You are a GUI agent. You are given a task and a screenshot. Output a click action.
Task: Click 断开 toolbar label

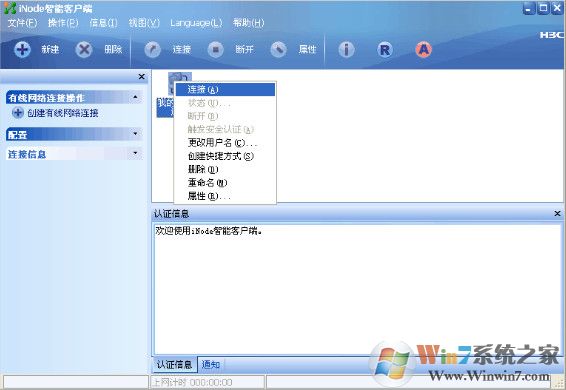pos(244,49)
